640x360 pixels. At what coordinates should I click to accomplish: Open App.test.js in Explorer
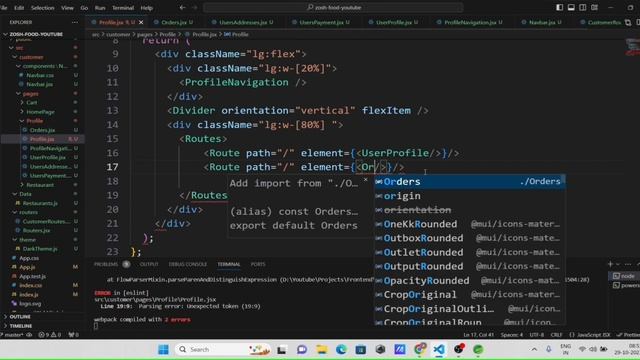[32, 276]
